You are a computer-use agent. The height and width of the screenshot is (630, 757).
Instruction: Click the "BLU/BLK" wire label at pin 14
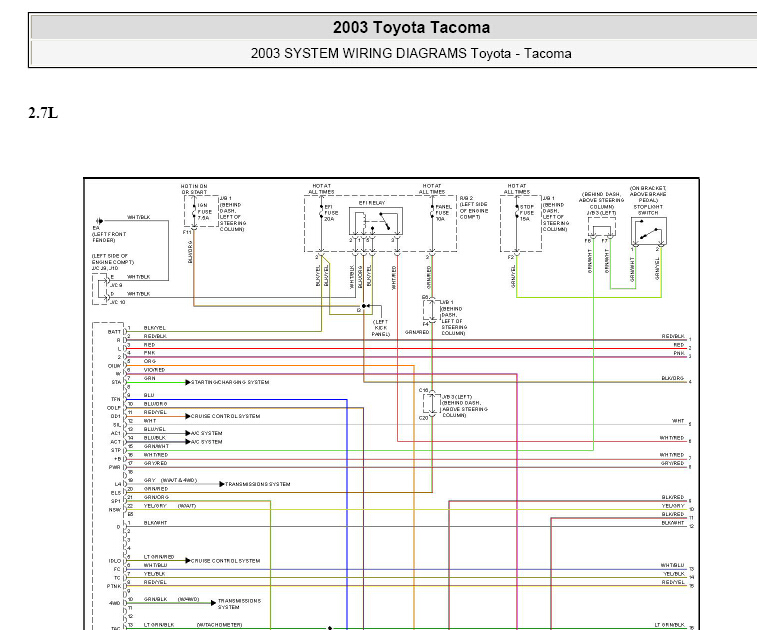pos(154,438)
